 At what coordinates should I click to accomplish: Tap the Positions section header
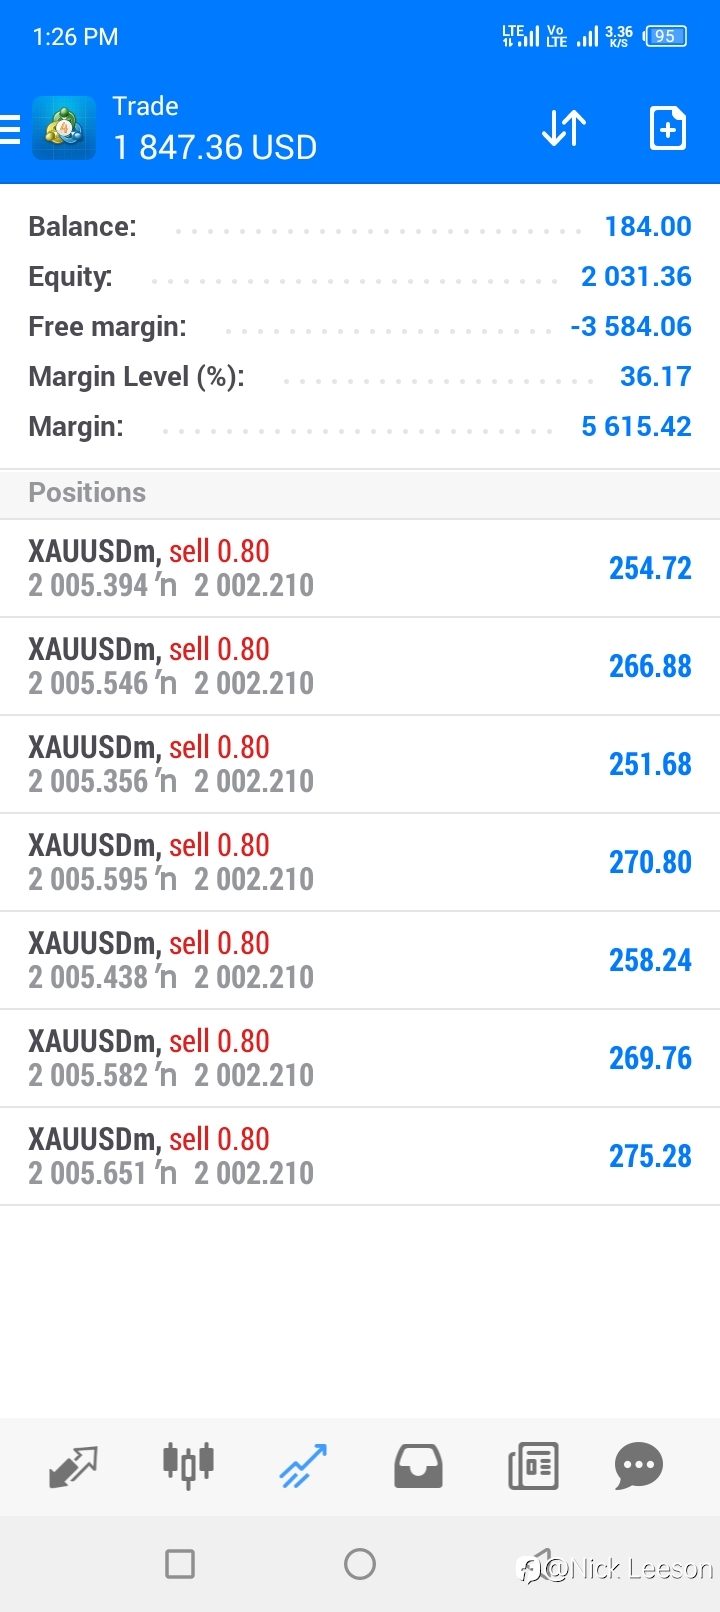click(360, 493)
